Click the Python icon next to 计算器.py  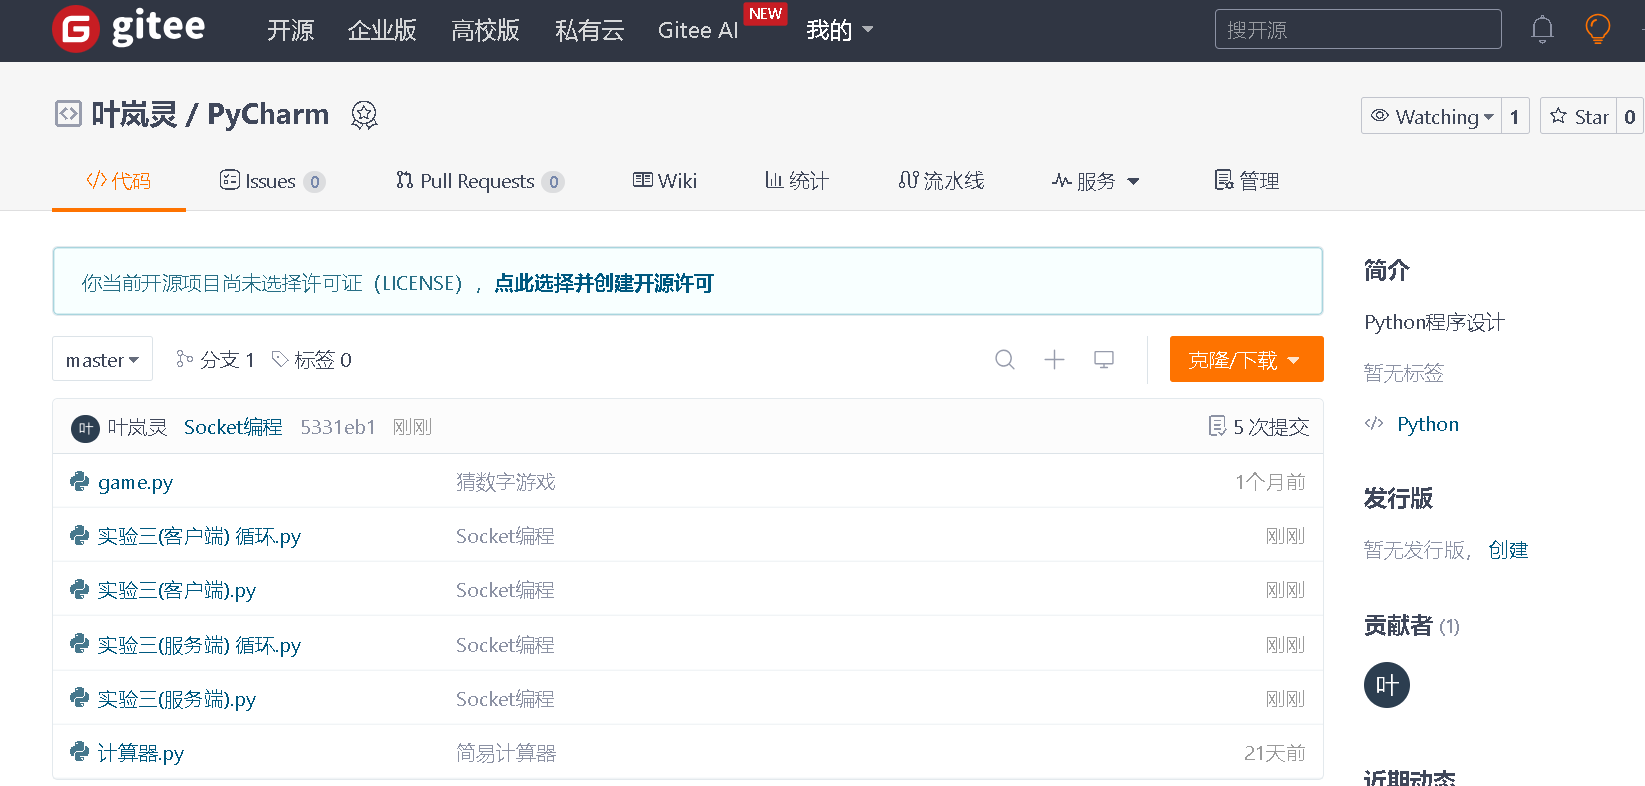pyautogui.click(x=80, y=752)
